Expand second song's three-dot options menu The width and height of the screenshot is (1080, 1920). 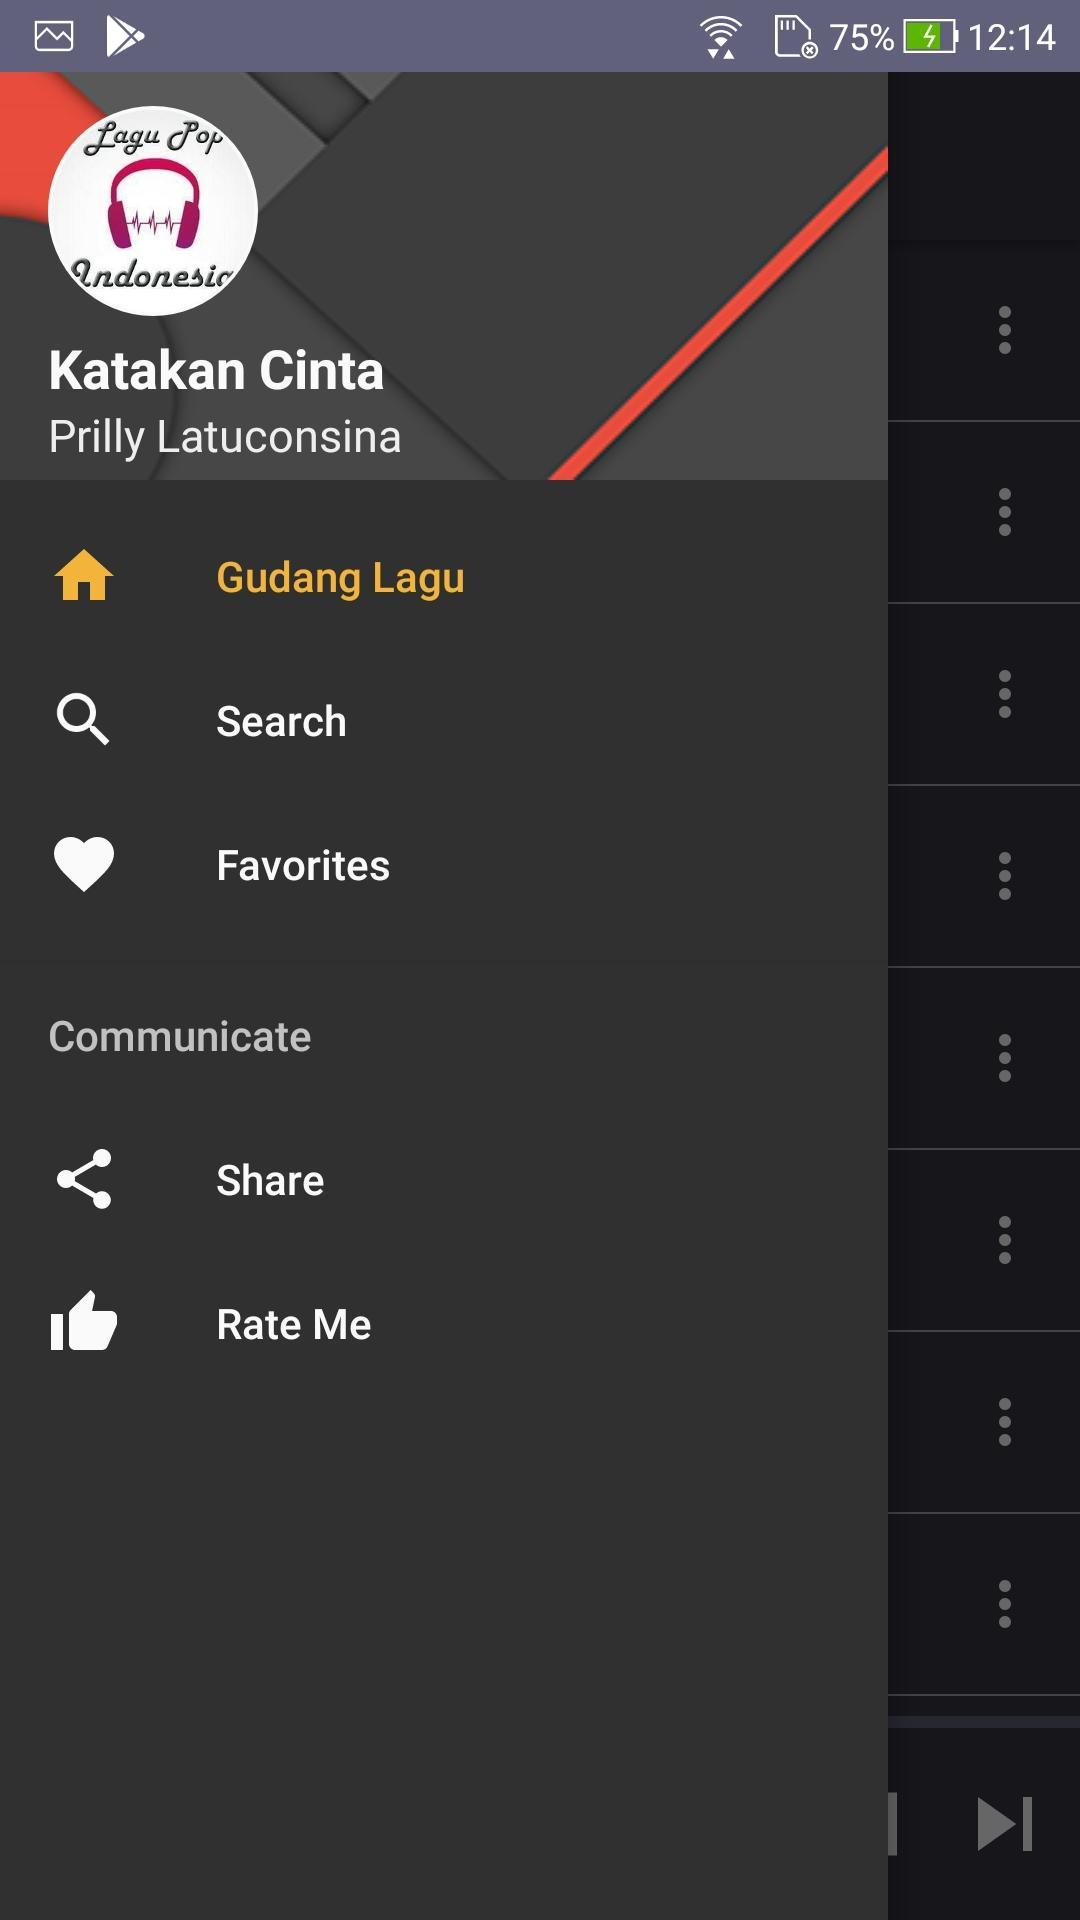click(x=1005, y=512)
